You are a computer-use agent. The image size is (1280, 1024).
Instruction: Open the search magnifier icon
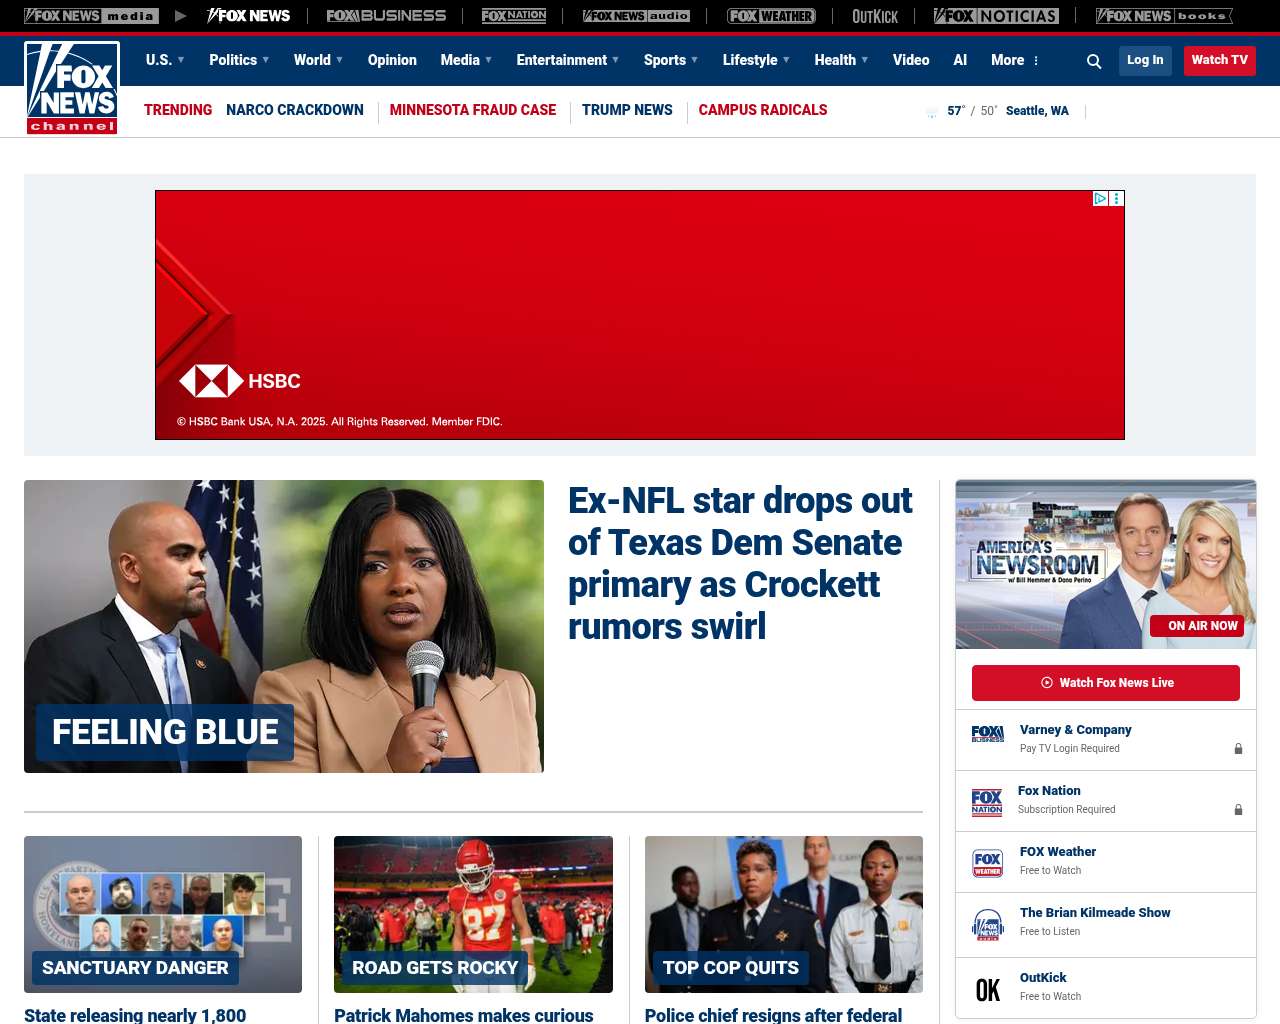tap(1094, 61)
